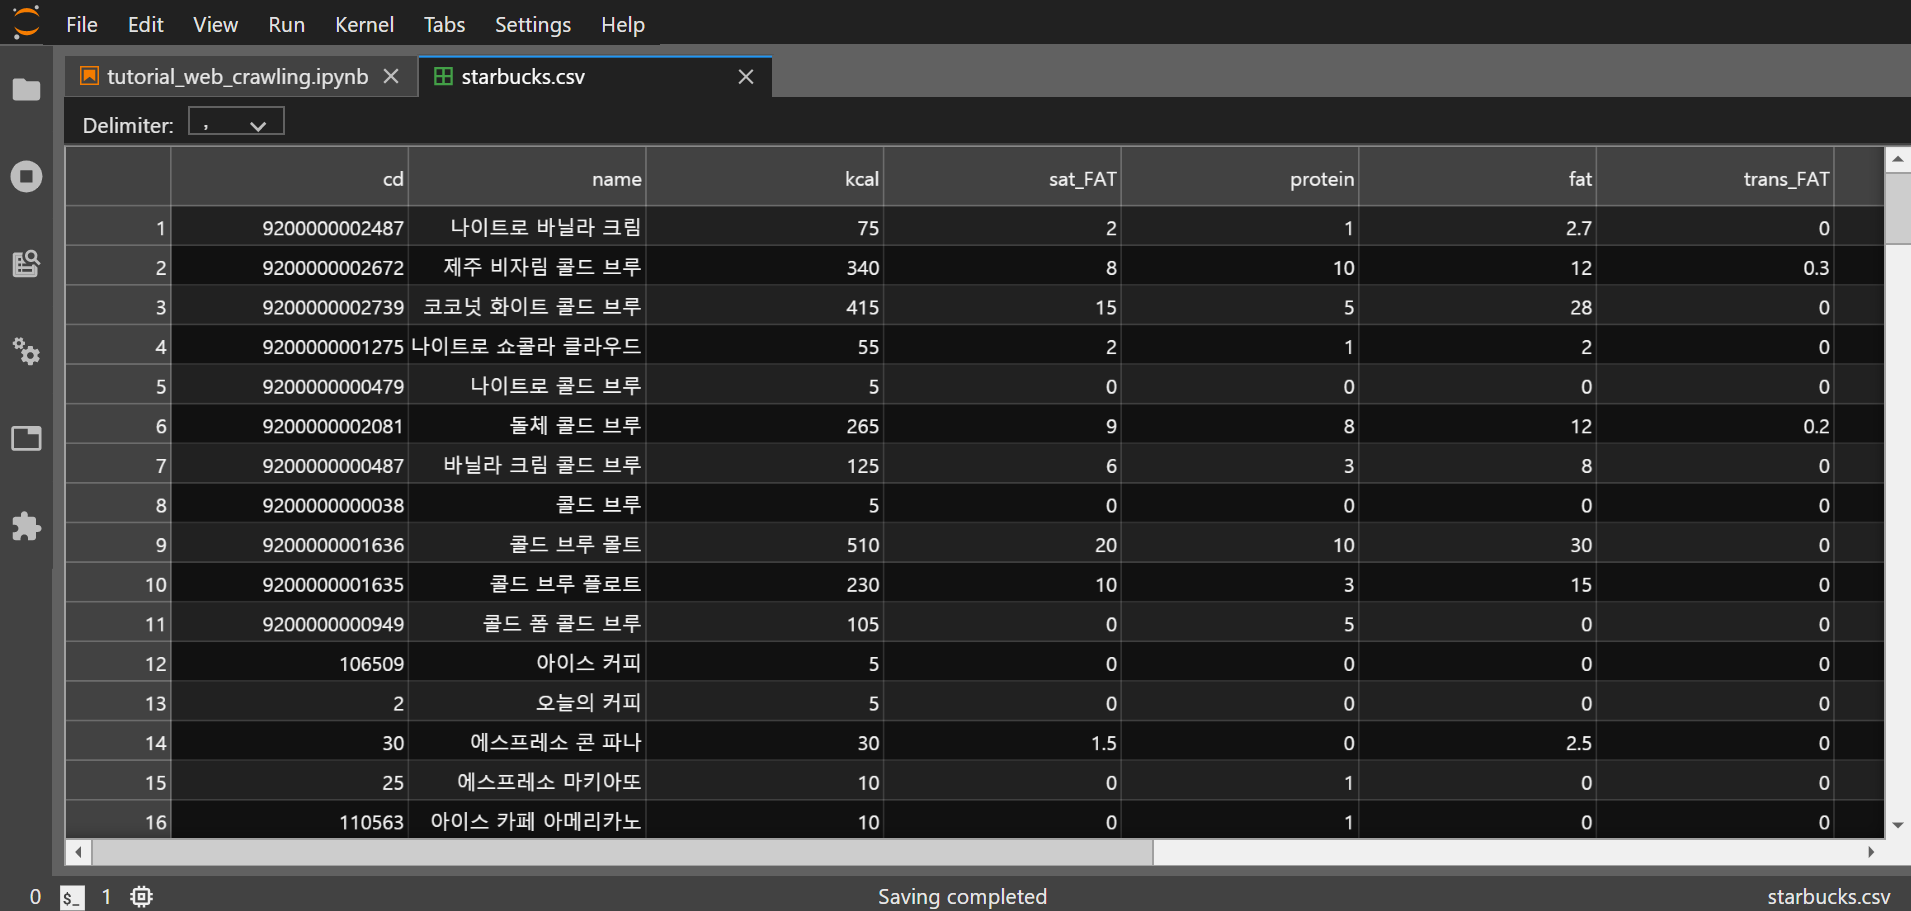Click the name cell '제주 비자림 콜드 브루'
The height and width of the screenshot is (911, 1911).
[527, 267]
